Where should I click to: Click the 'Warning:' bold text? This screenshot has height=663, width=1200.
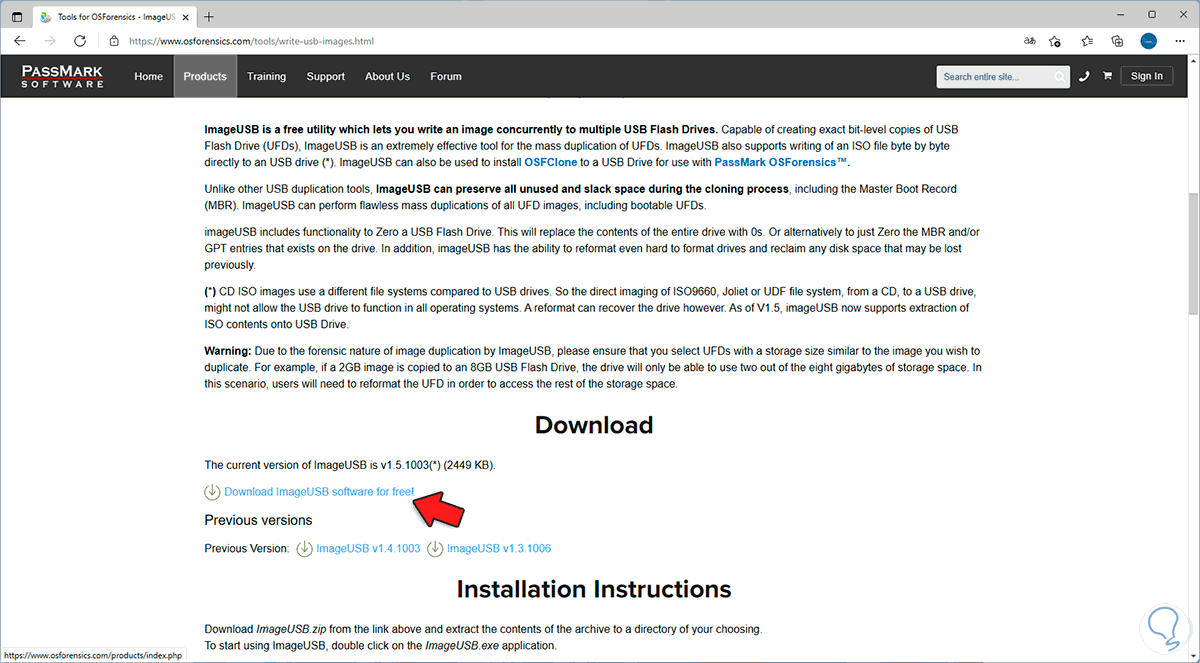[x=228, y=351]
